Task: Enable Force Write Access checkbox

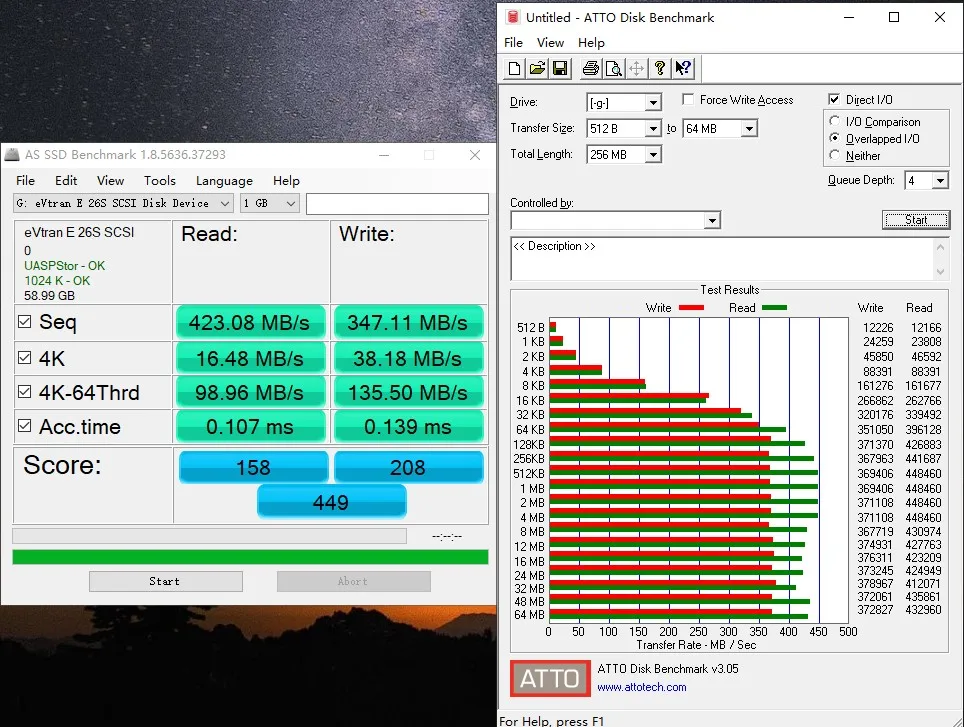Action: 688,100
